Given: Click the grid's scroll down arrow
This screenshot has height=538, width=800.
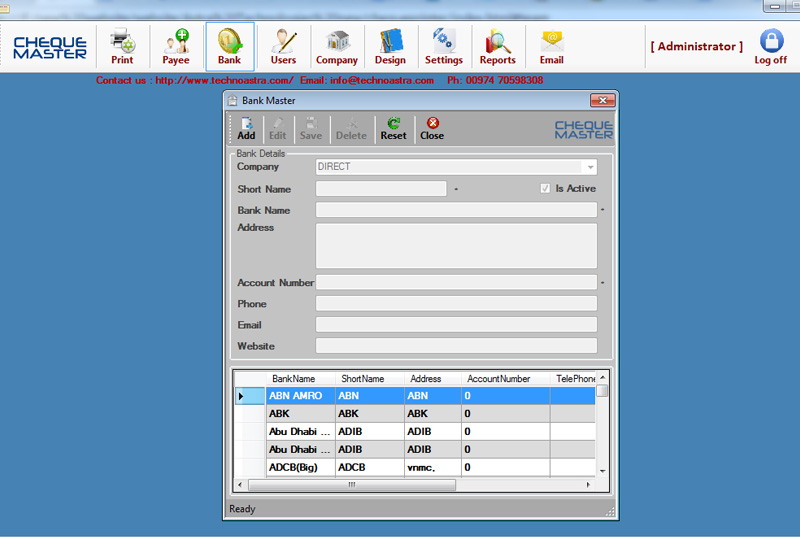Looking at the screenshot, I should click(603, 471).
